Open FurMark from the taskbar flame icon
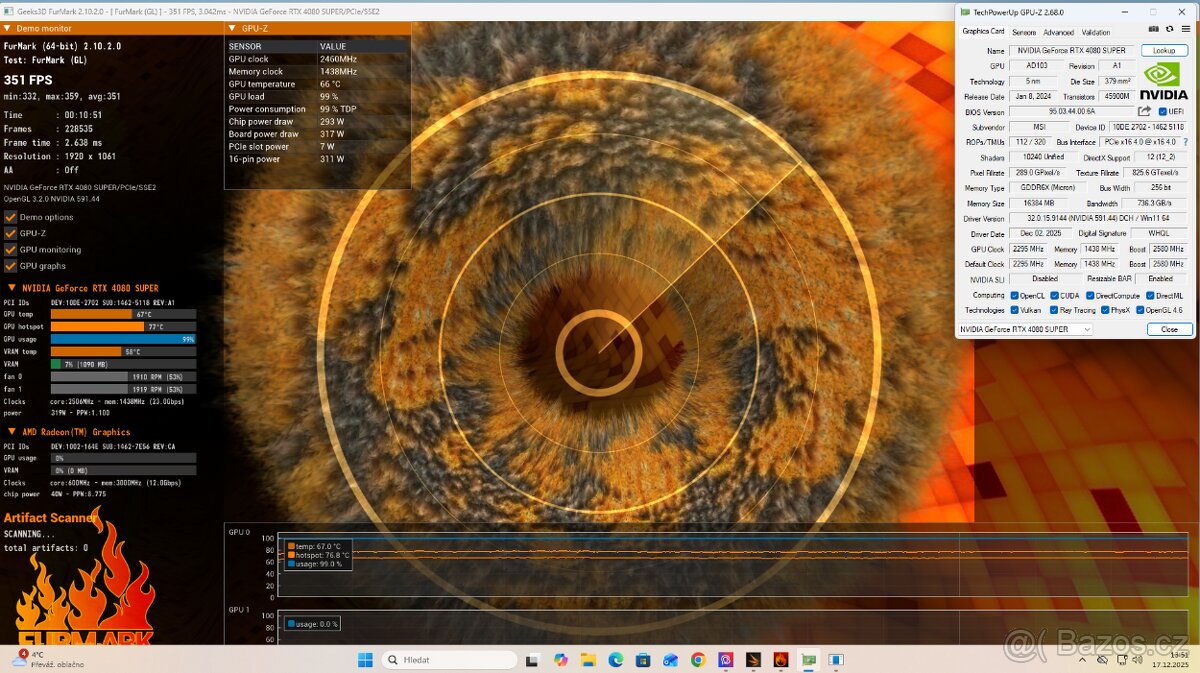 [x=779, y=659]
